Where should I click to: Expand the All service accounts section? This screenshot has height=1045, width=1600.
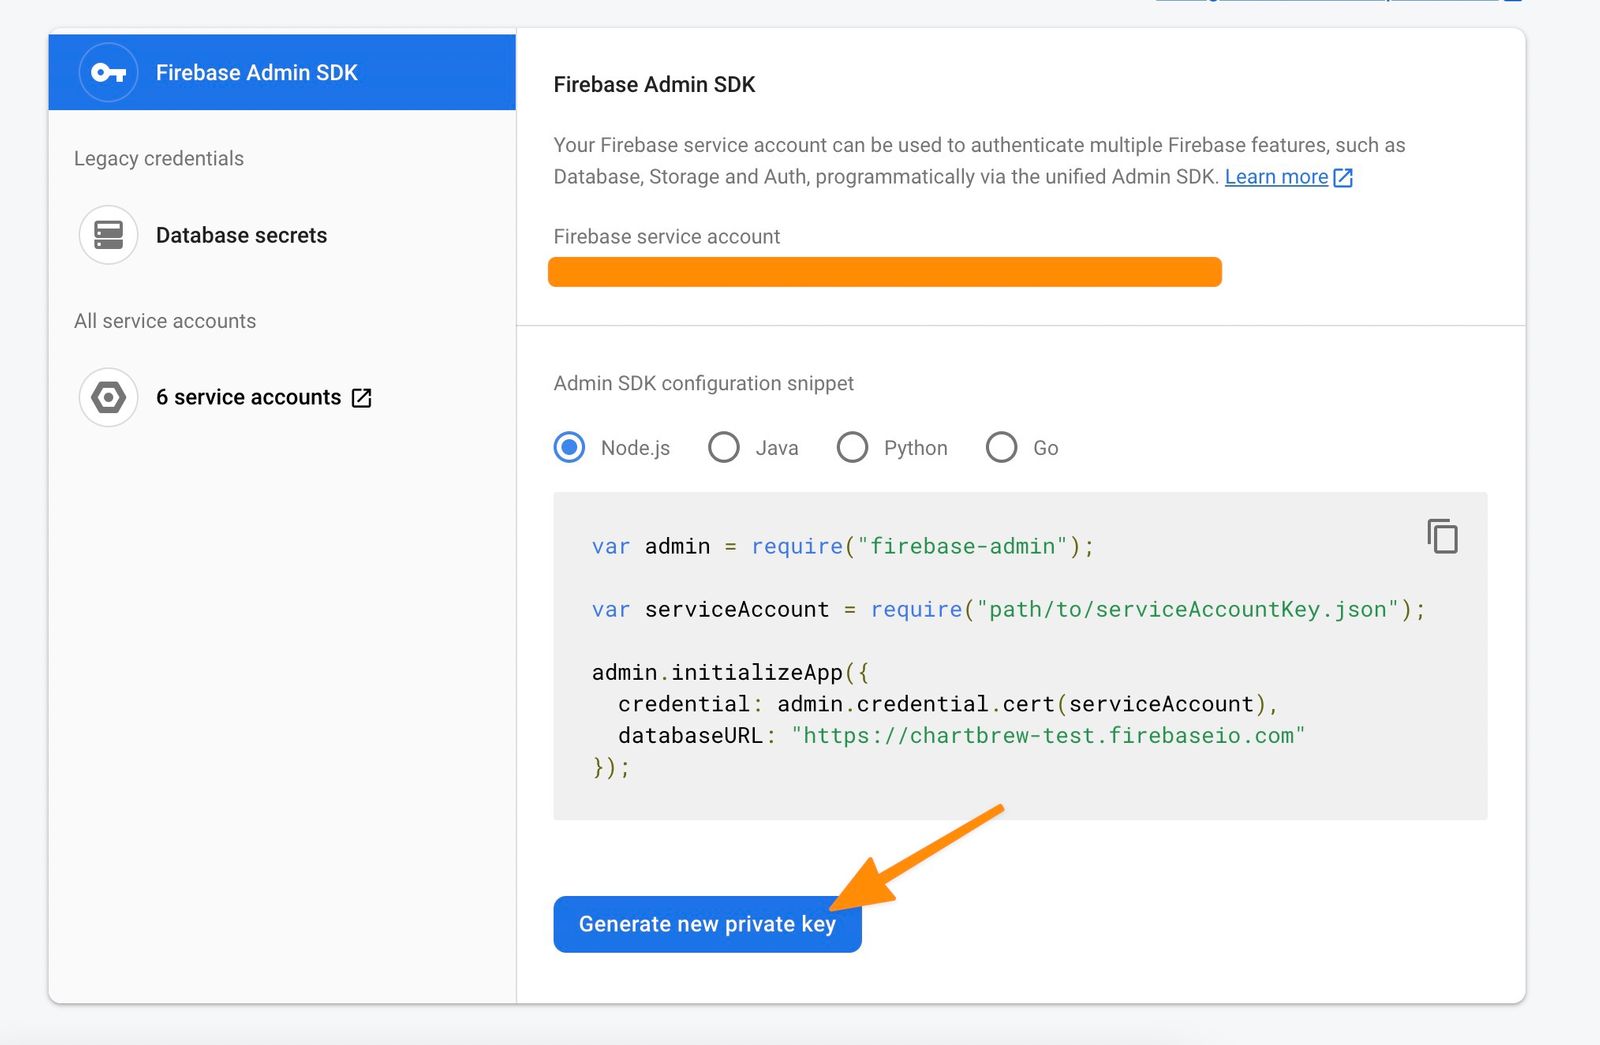pos(165,321)
